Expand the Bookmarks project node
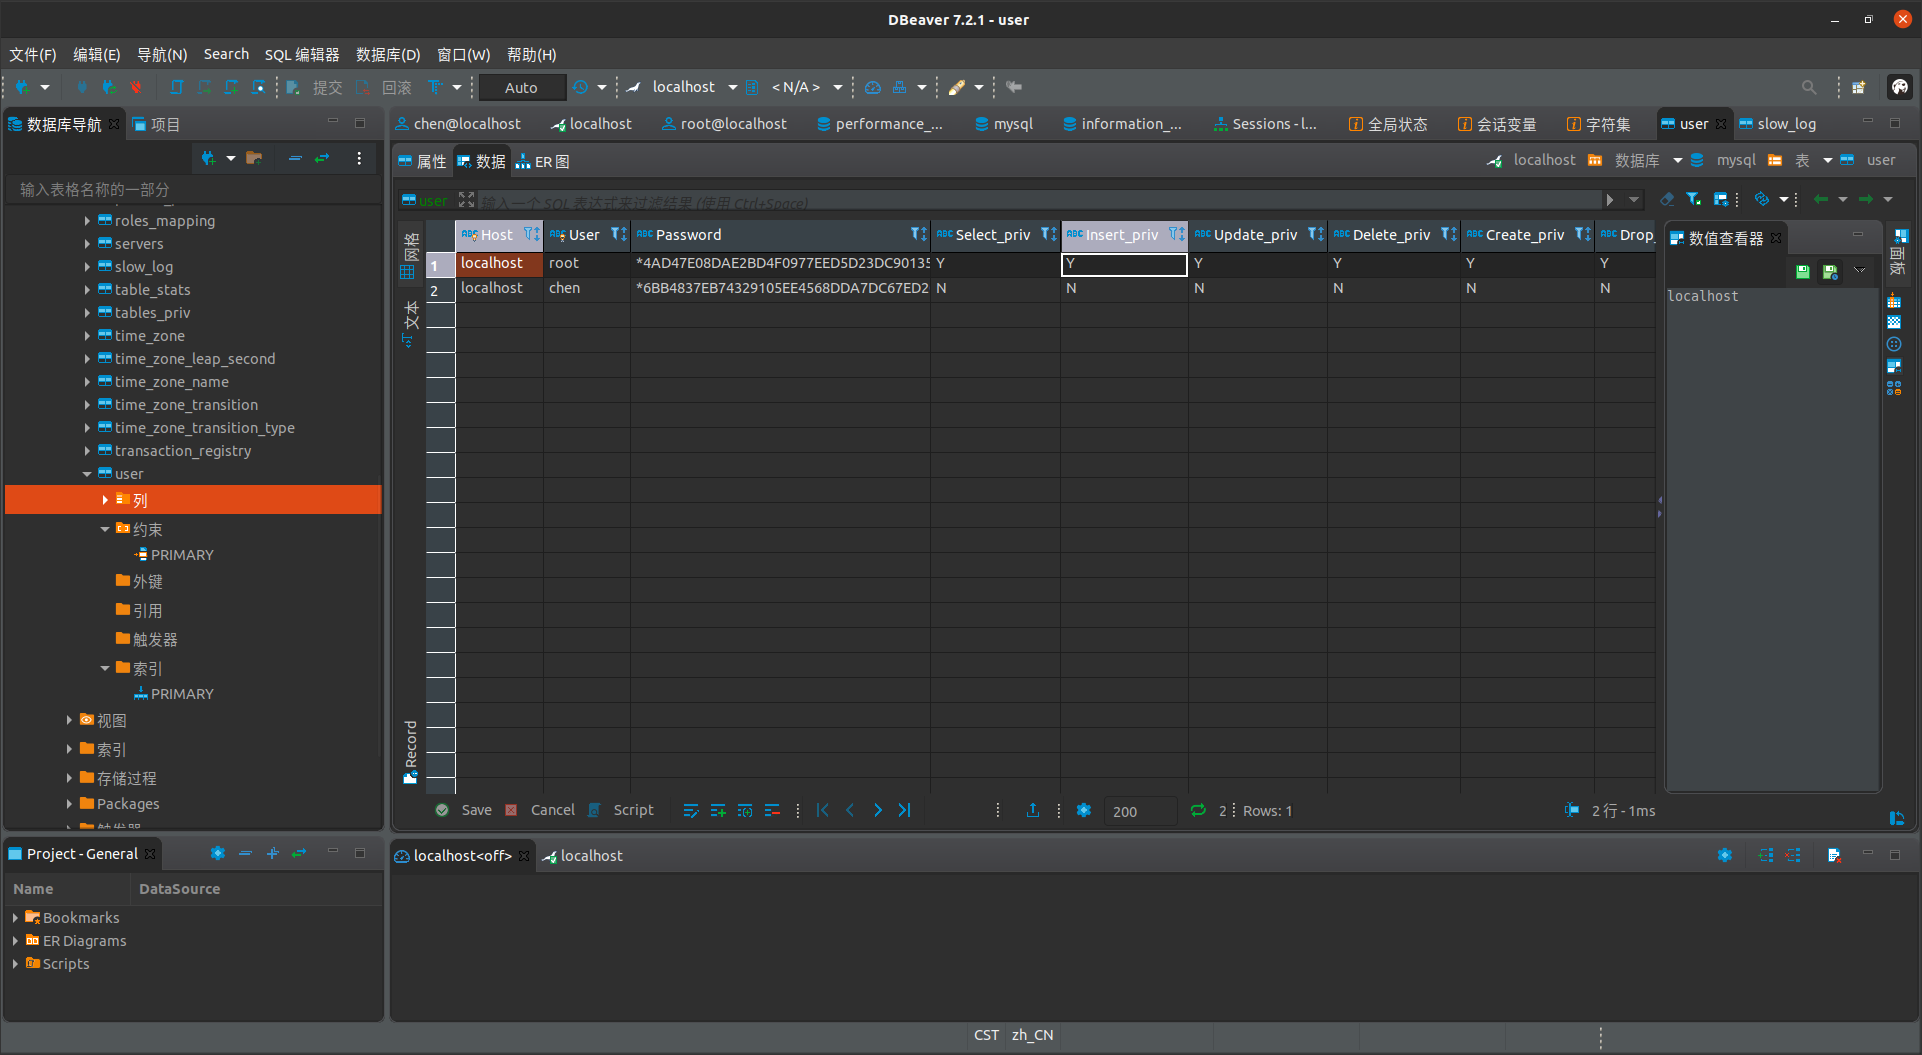 tap(15, 917)
